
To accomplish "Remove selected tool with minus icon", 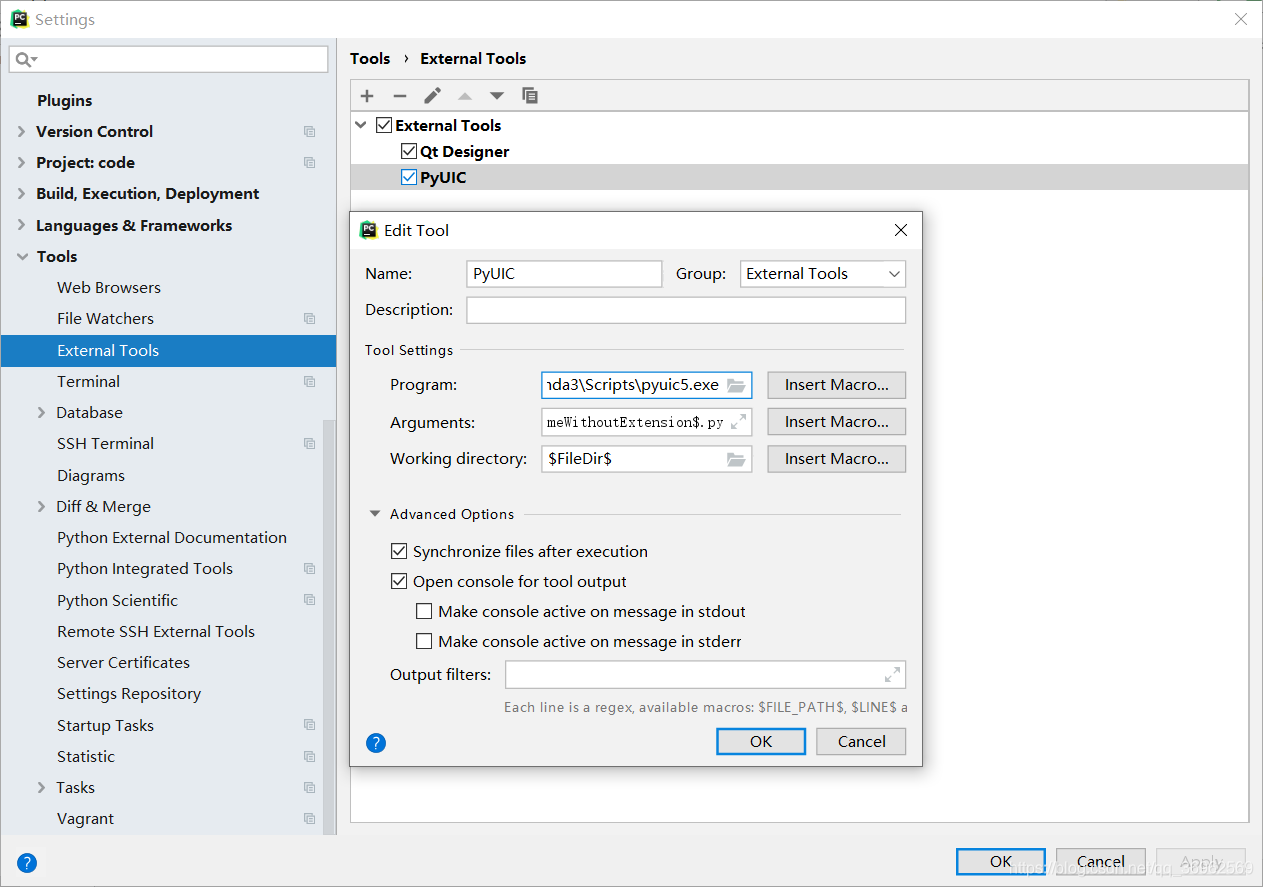I will (x=400, y=96).
